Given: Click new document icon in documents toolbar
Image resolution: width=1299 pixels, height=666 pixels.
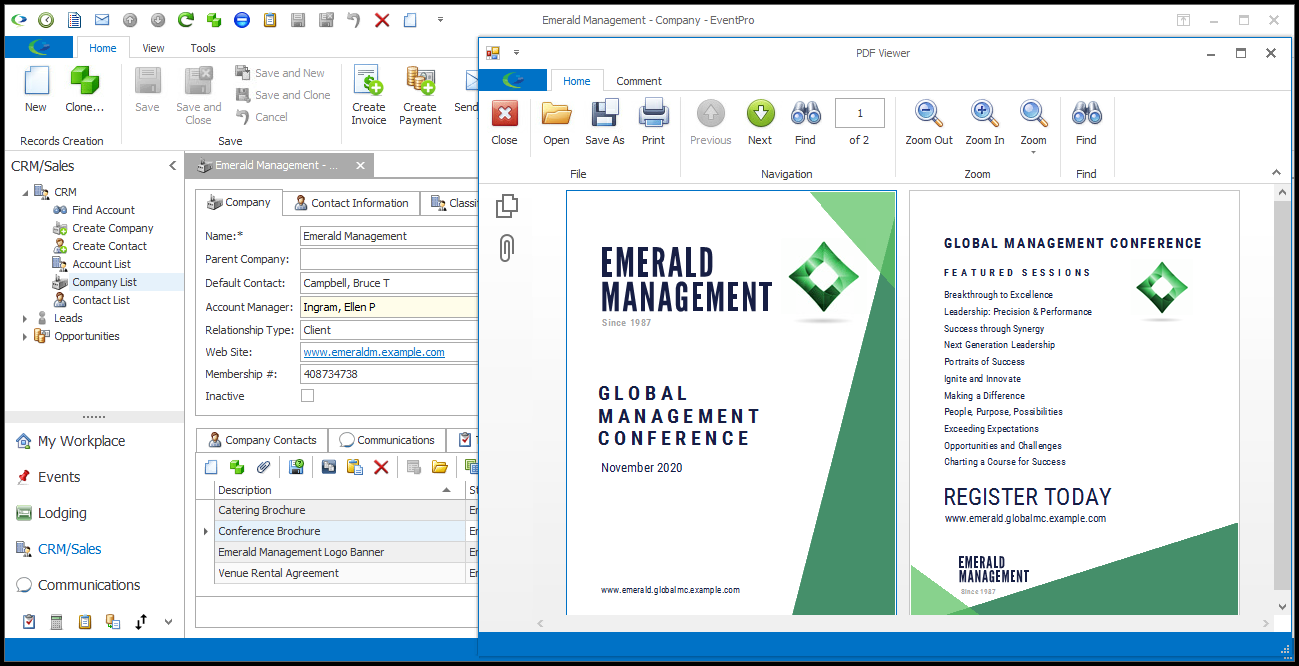Looking at the screenshot, I should (210, 467).
